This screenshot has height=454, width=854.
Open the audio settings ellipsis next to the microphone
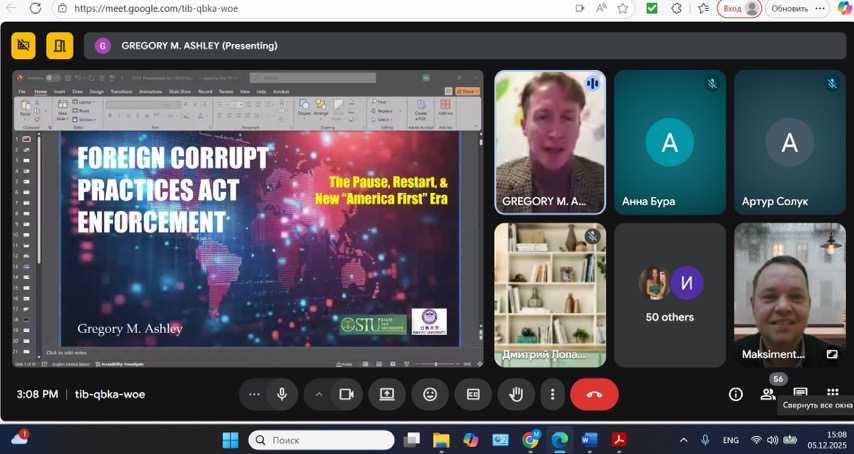coord(254,394)
